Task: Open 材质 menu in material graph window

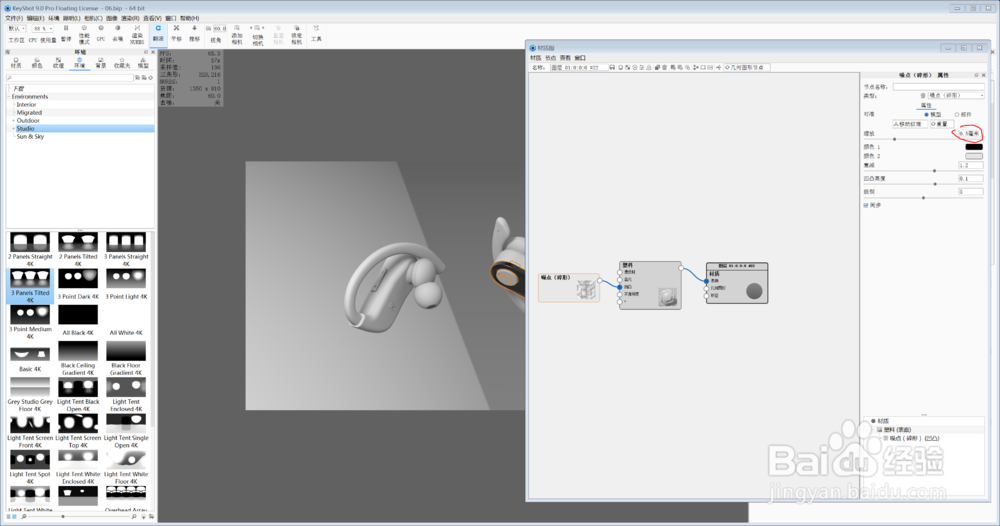Action: point(536,58)
